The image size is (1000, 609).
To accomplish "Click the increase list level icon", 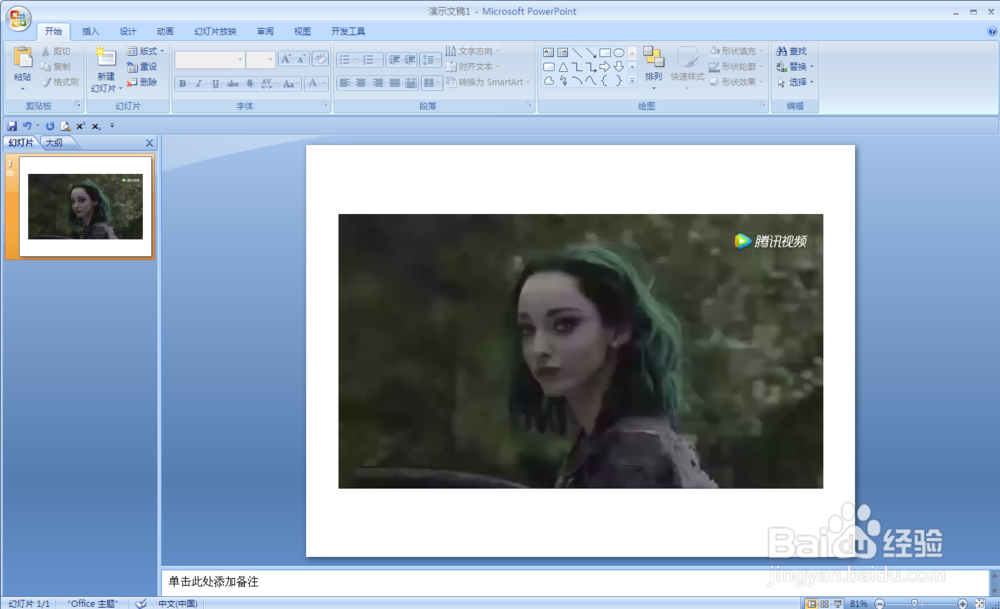I will (409, 59).
